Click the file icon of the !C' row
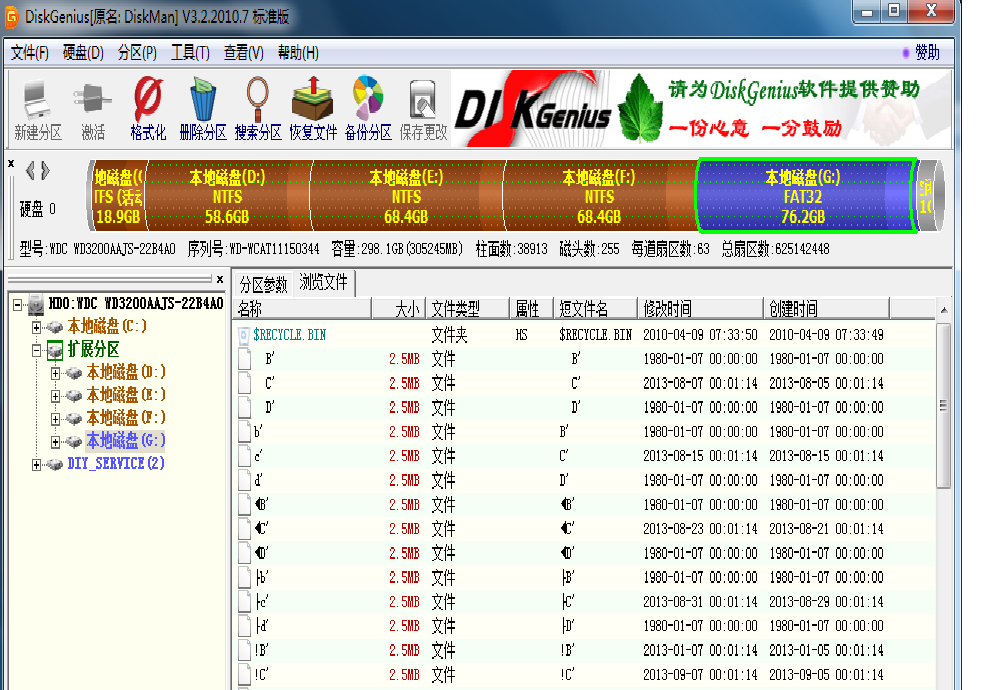 [244, 675]
